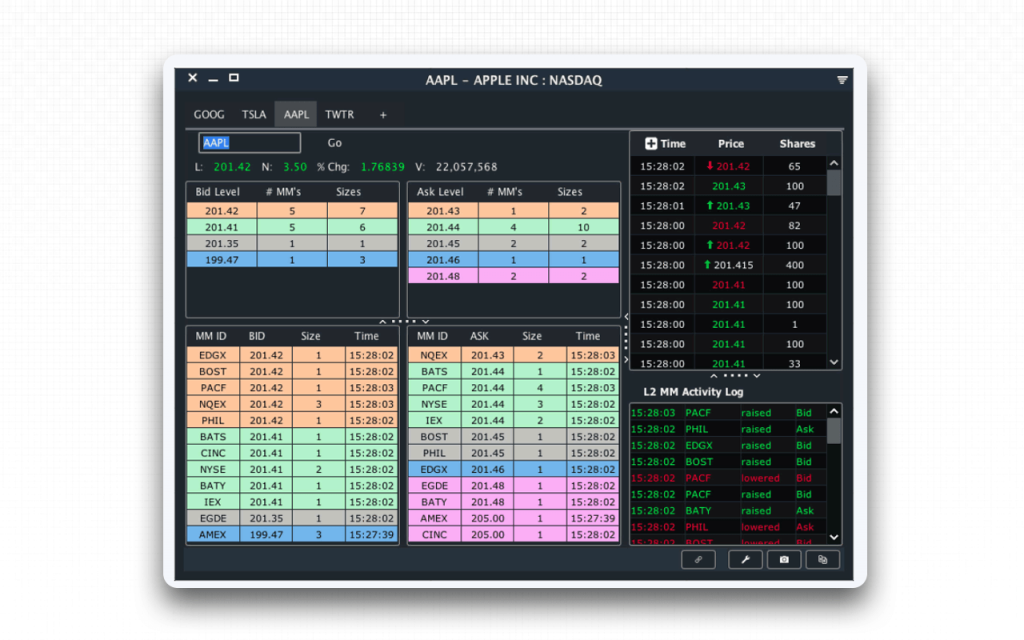The width and height of the screenshot is (1024, 640).
Task: Open settings with the wrench icon
Action: (x=745, y=559)
